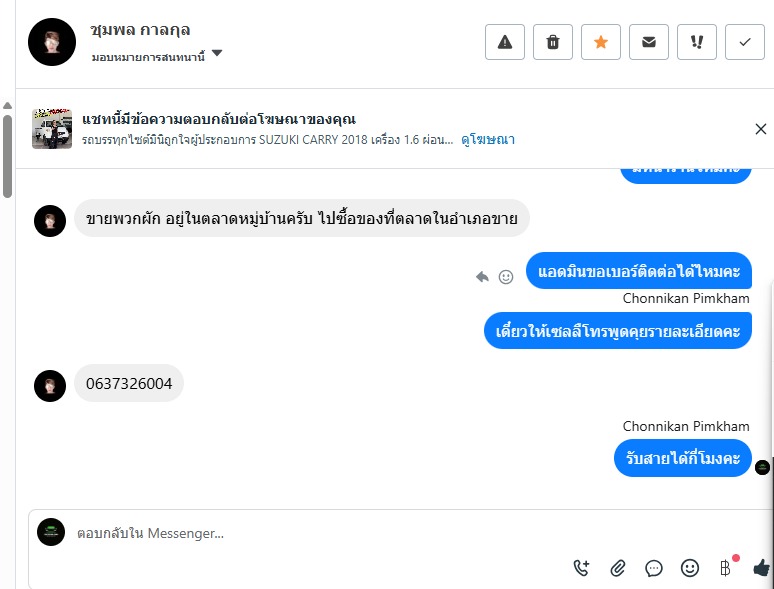Viewport: 774px width, 589px height.
Task: Click the reply arrow beside the message
Action: coord(482,276)
